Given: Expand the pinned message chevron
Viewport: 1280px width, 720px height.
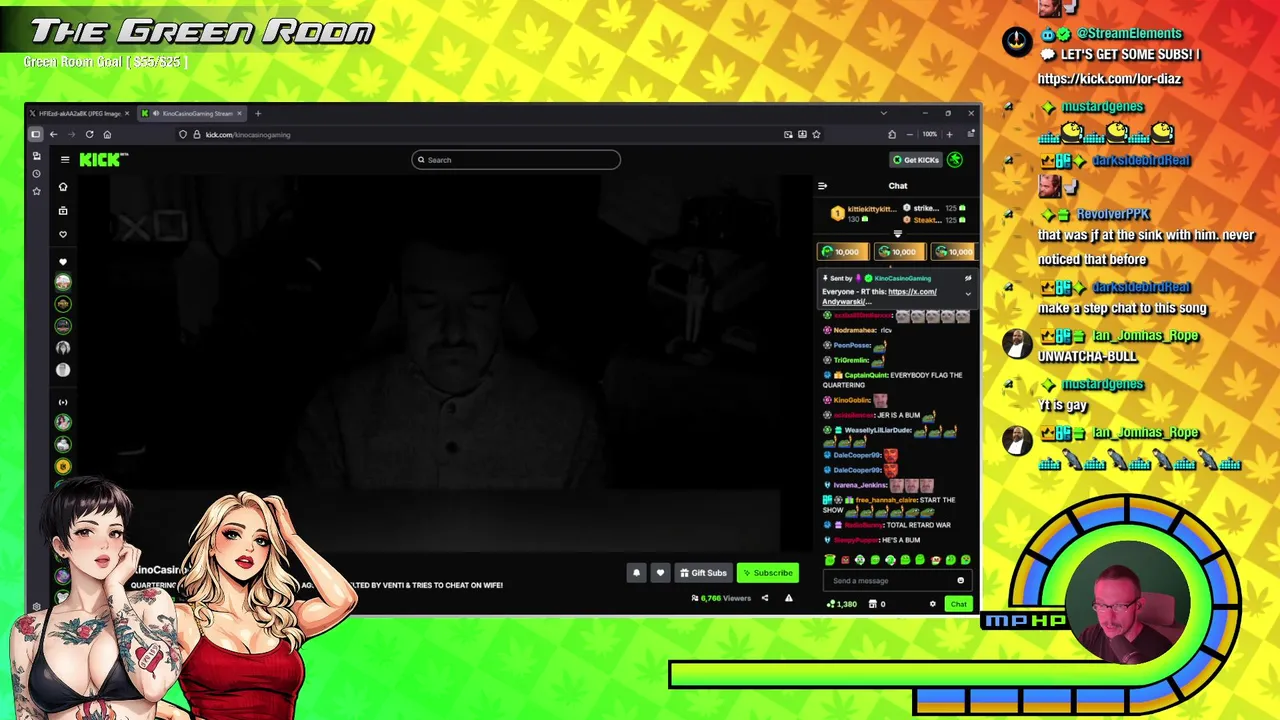Looking at the screenshot, I should [x=968, y=294].
